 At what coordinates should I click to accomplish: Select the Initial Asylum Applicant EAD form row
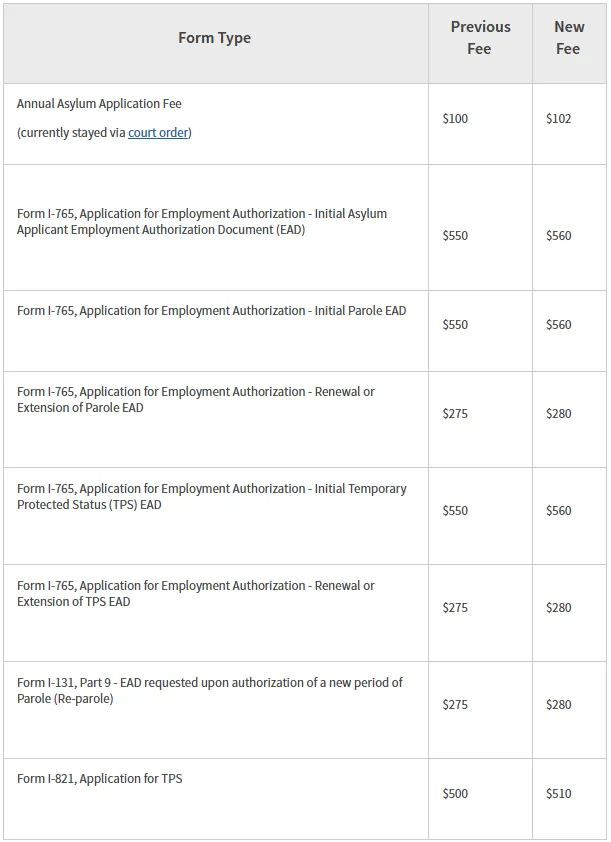pyautogui.click(x=202, y=222)
